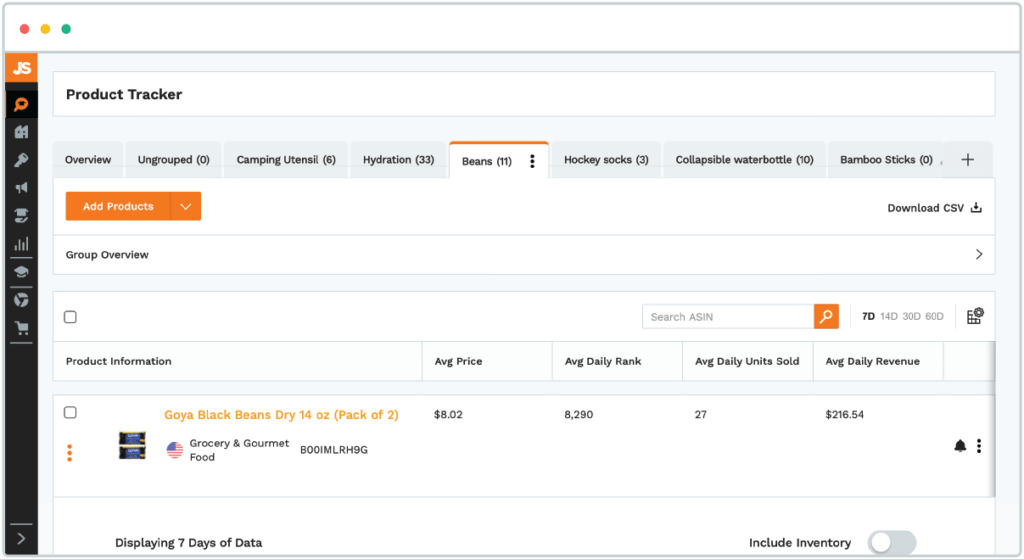Open the Add Products dropdown arrow
Screen dimensions: 1024x559
(185, 207)
